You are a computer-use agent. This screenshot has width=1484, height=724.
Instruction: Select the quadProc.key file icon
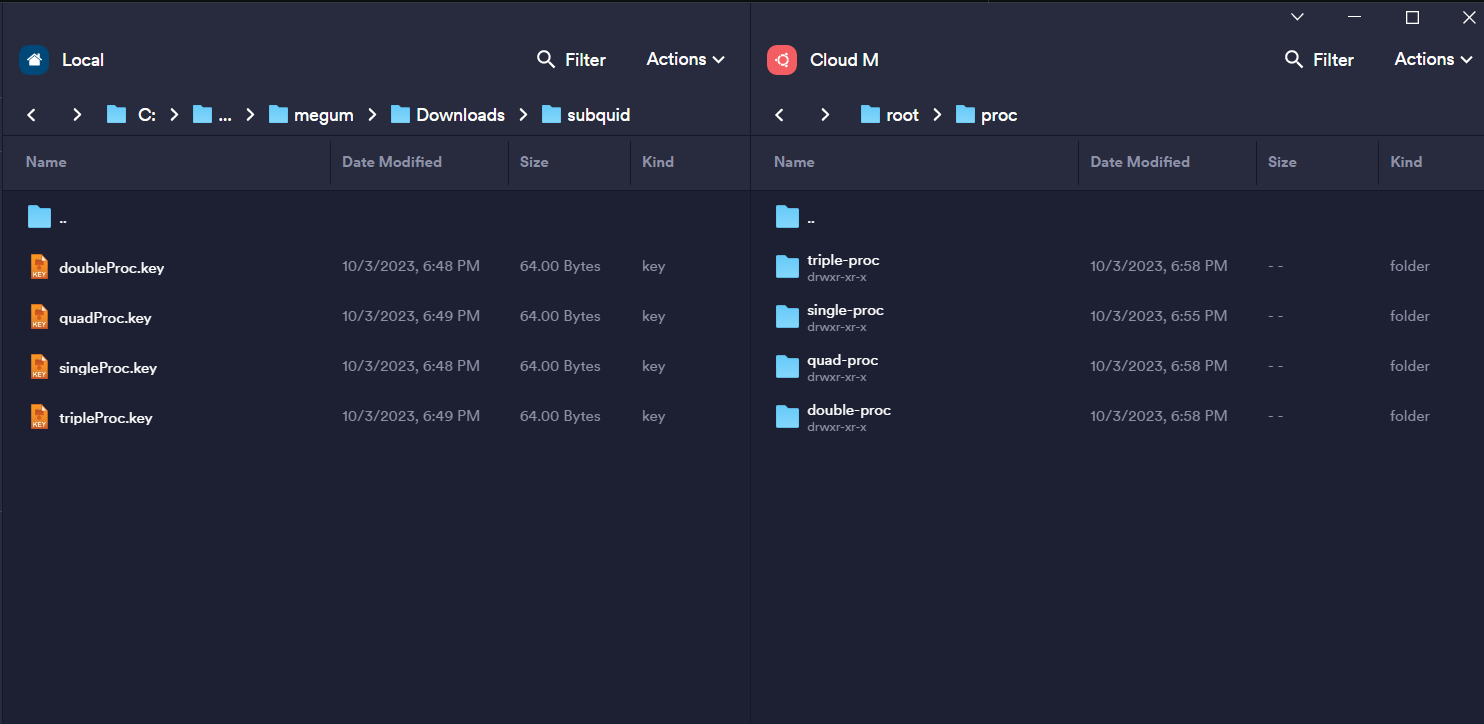click(39, 317)
